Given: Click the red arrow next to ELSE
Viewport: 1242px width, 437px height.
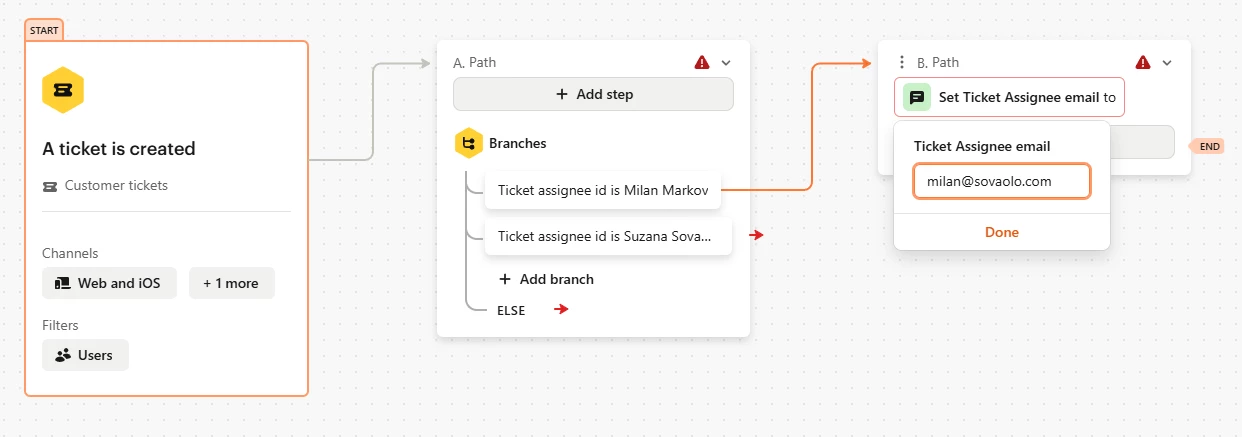Looking at the screenshot, I should [x=562, y=310].
